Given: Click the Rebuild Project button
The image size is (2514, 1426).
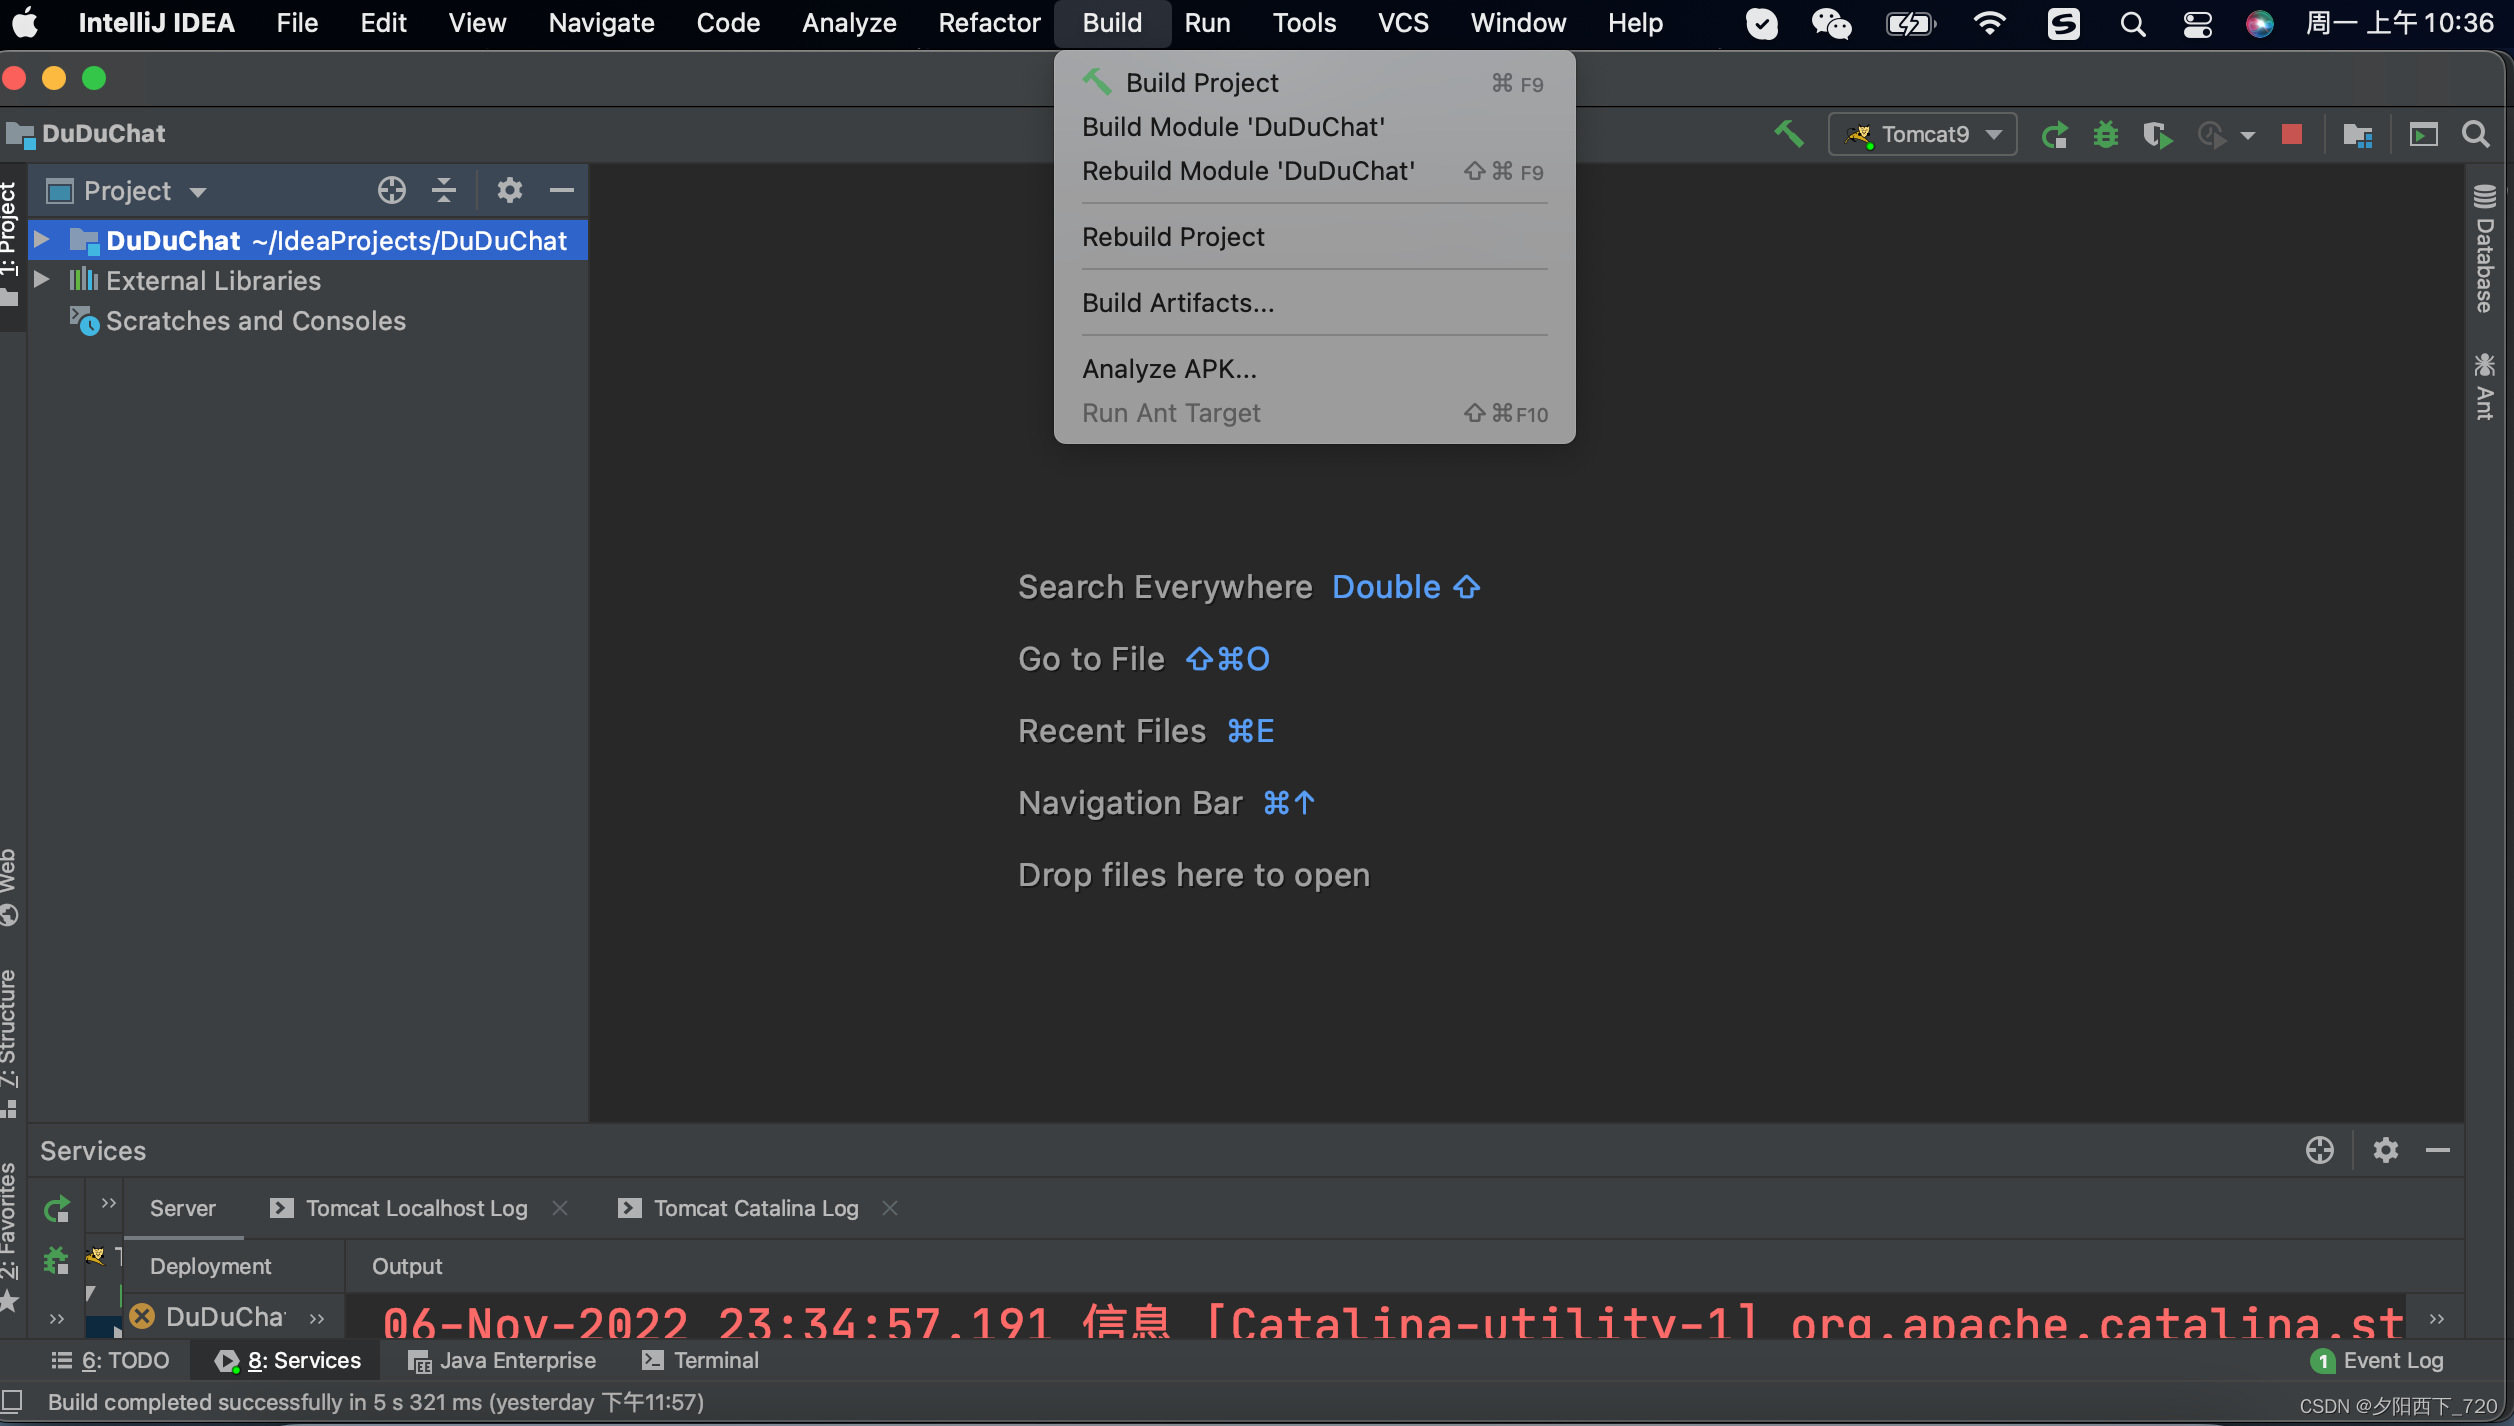Looking at the screenshot, I should [x=1172, y=235].
